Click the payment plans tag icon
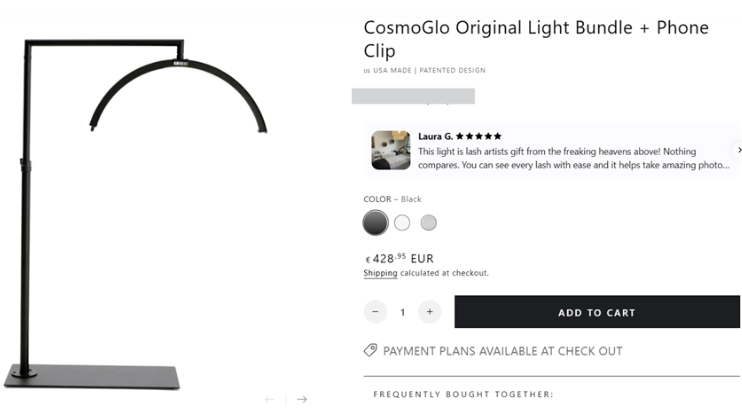This screenshot has width=742, height=409. pyautogui.click(x=370, y=351)
